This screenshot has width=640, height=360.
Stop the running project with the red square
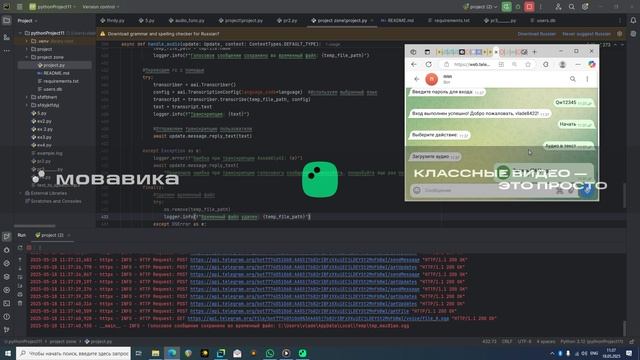(529, 7)
